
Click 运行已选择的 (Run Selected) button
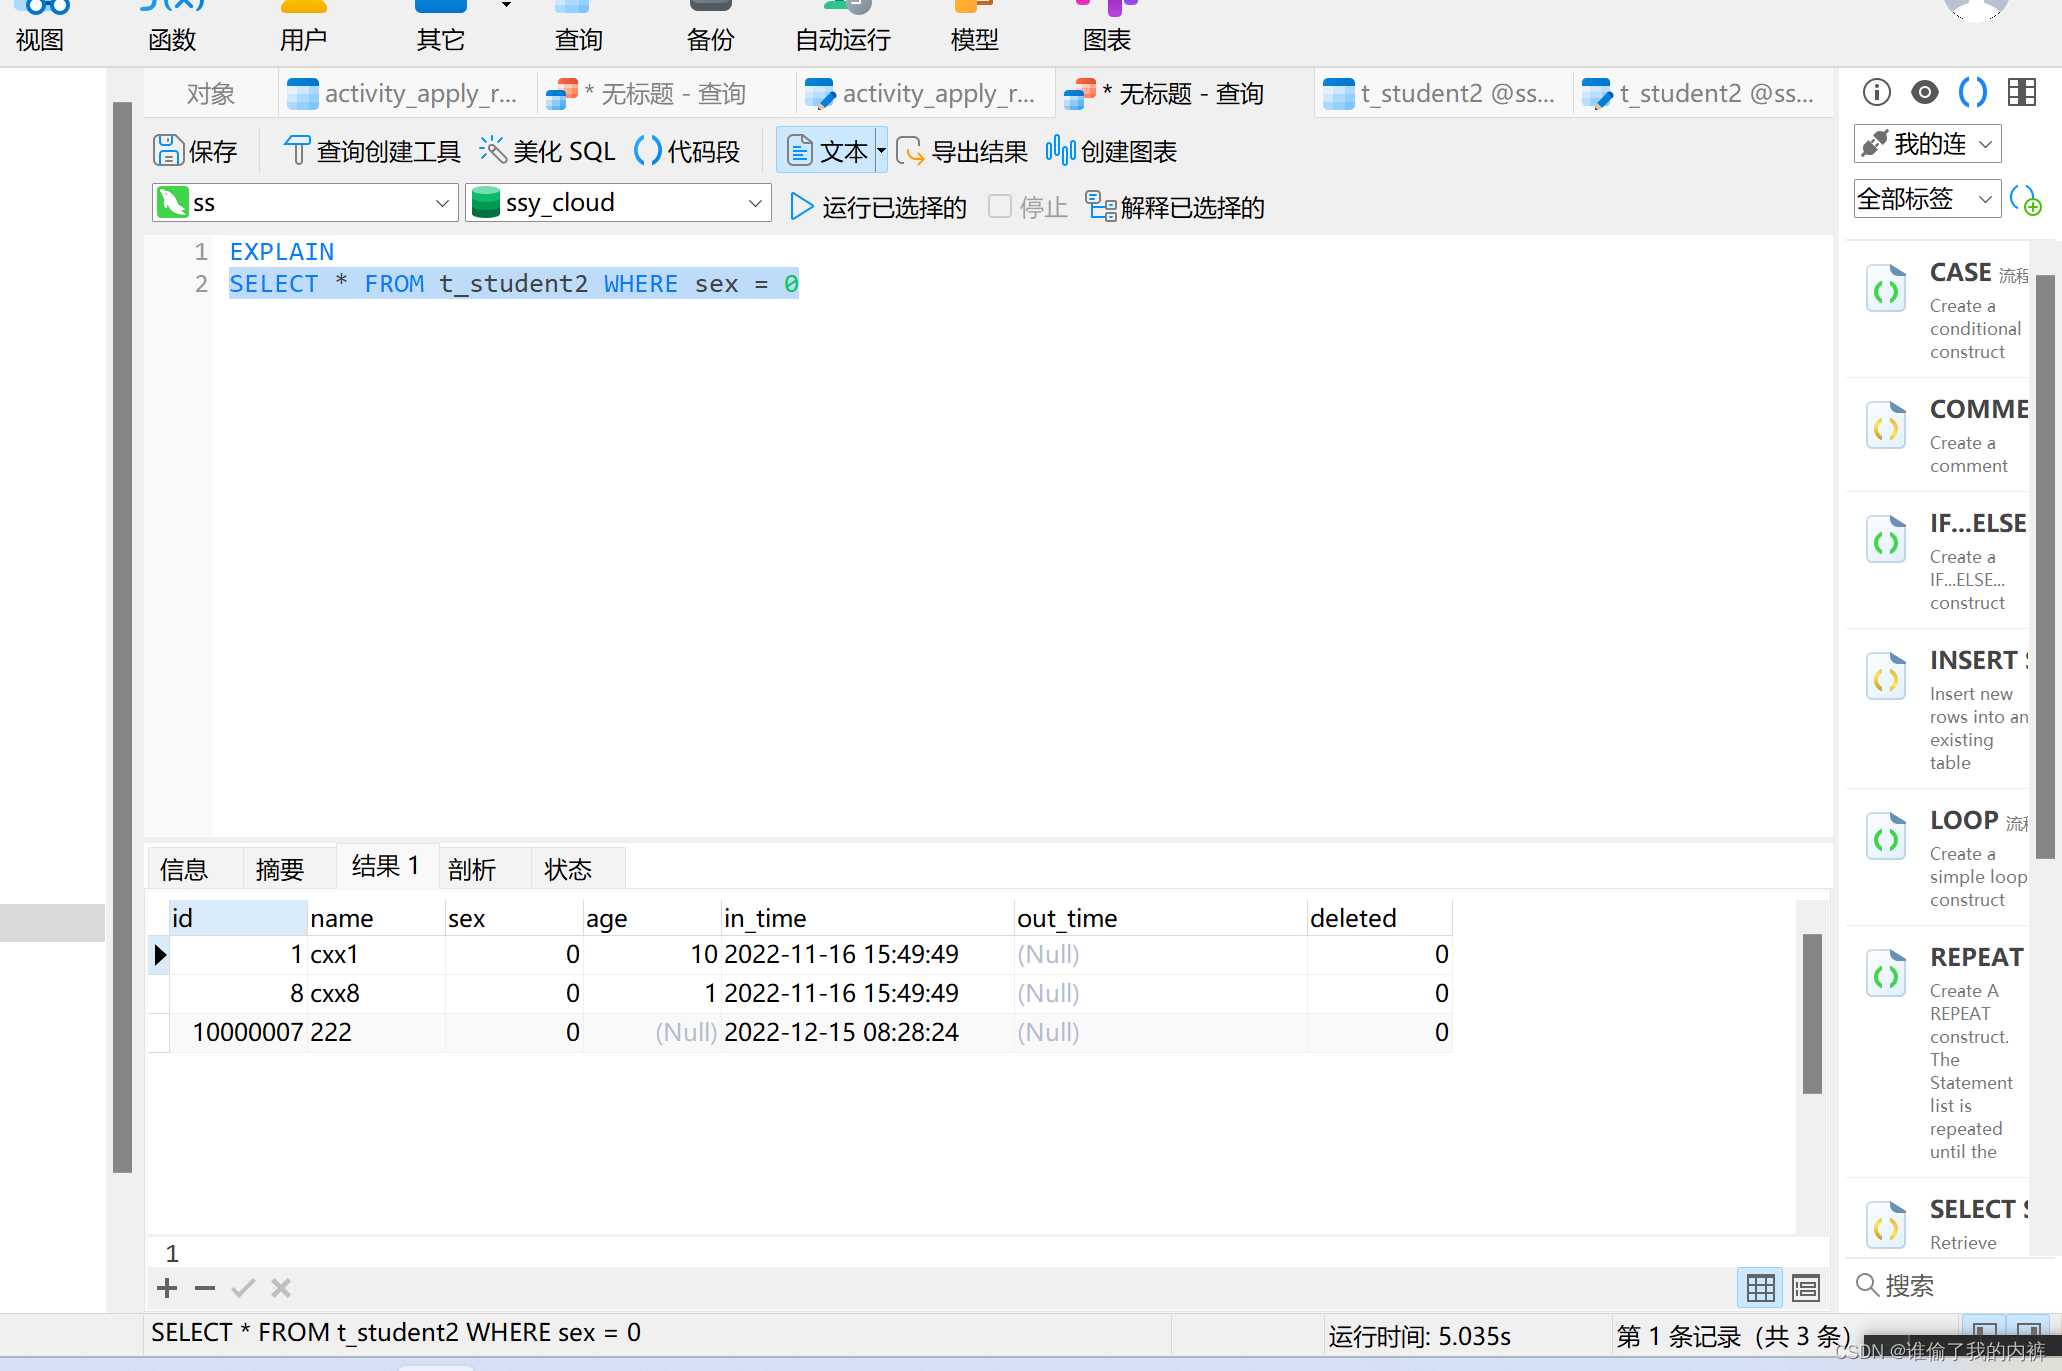pos(880,207)
